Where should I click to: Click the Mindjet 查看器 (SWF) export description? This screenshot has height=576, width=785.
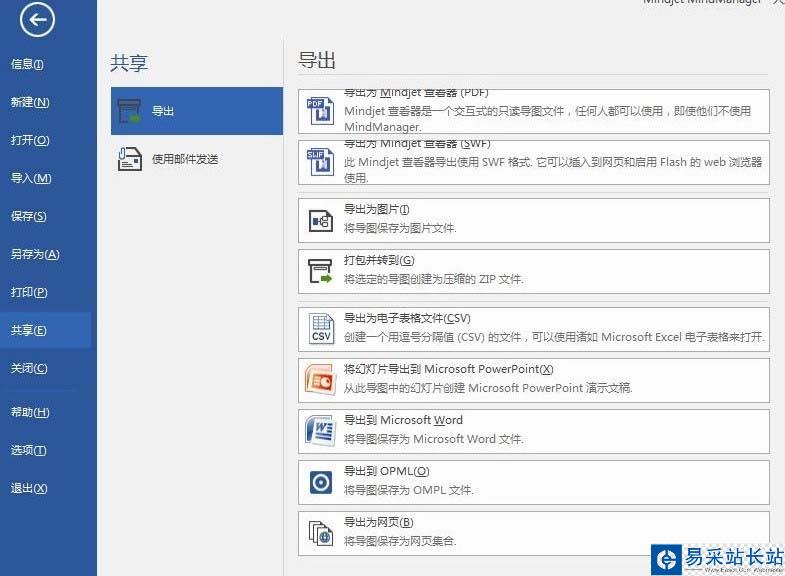pos(553,170)
